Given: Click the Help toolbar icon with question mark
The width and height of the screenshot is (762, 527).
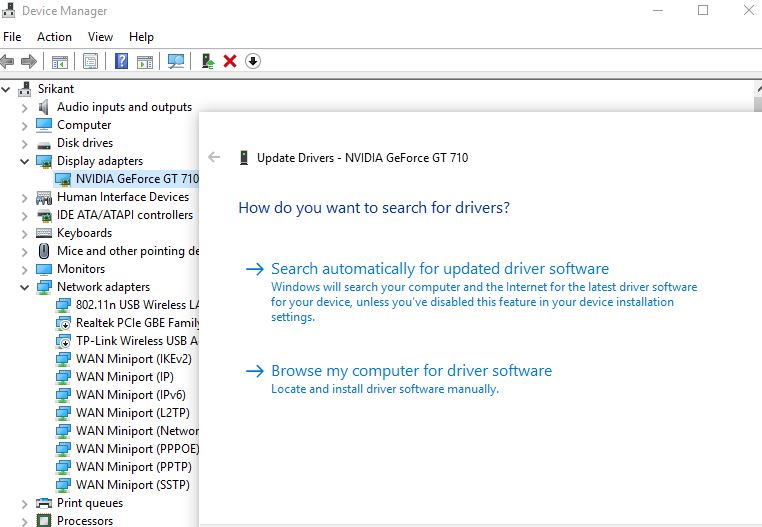Looking at the screenshot, I should pyautogui.click(x=121, y=61).
